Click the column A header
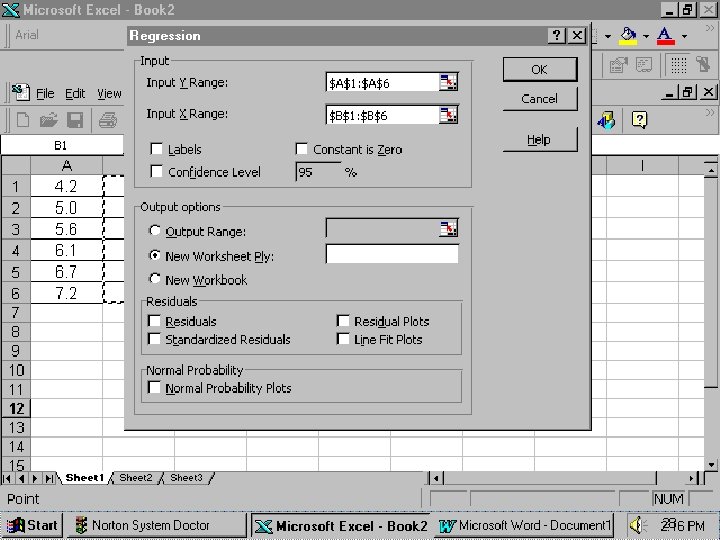Viewport: 720px width, 540px height. click(x=66, y=165)
